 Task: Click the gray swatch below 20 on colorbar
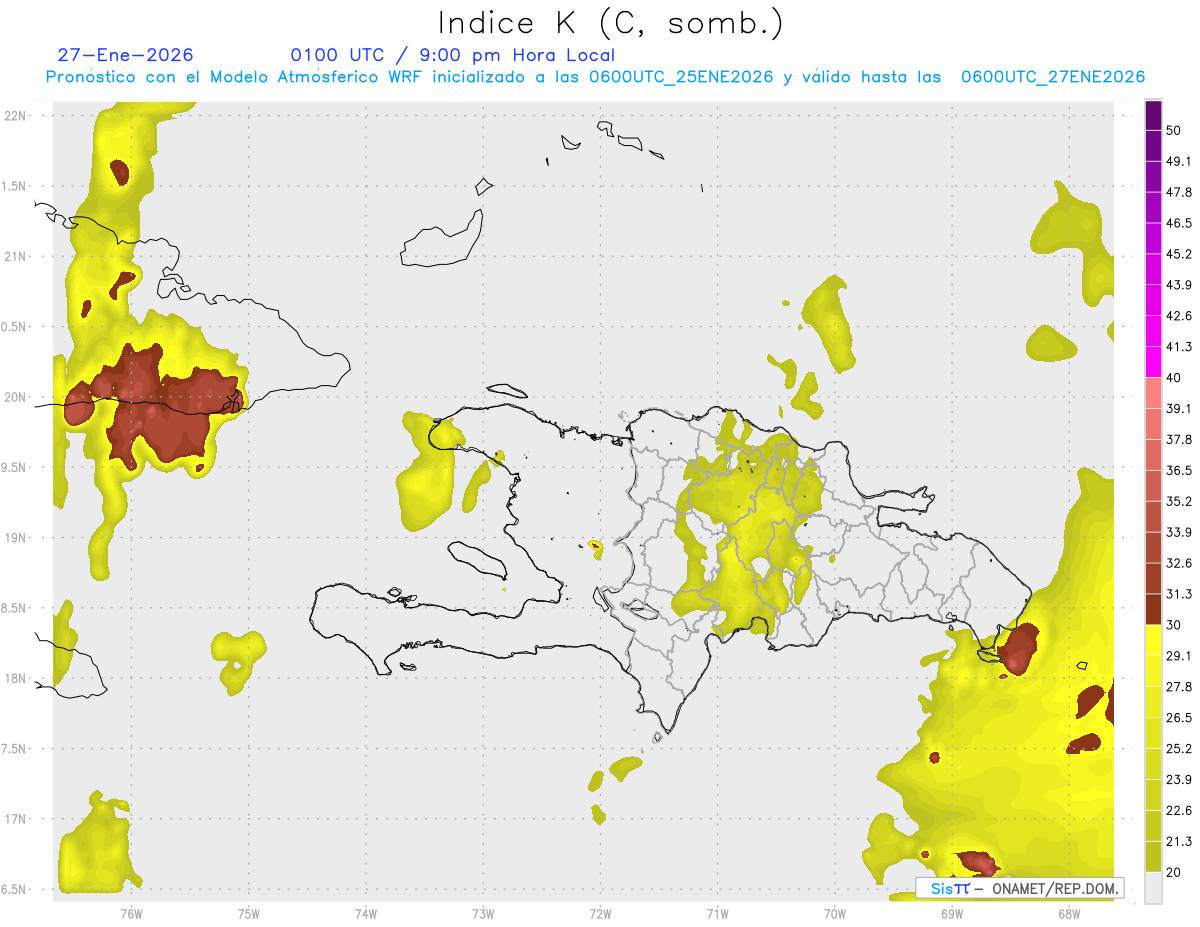[1153, 888]
